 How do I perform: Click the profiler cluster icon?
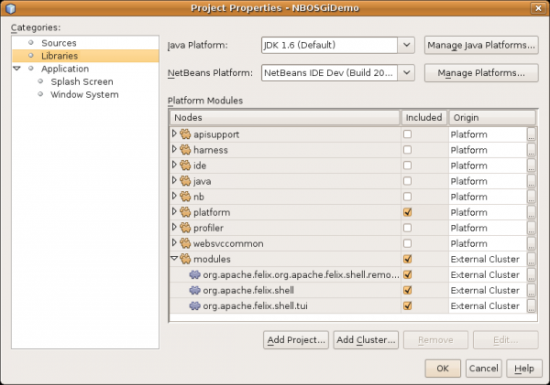point(185,228)
